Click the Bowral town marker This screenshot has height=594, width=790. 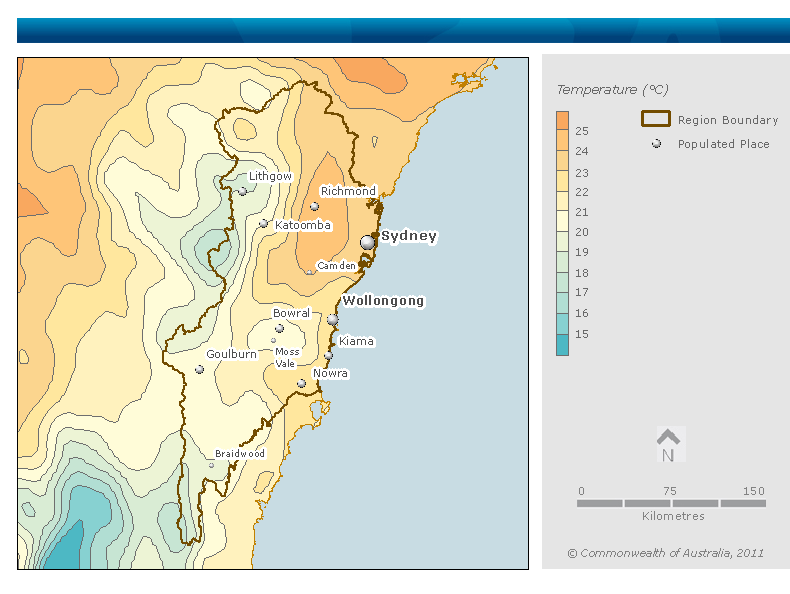[x=279, y=328]
